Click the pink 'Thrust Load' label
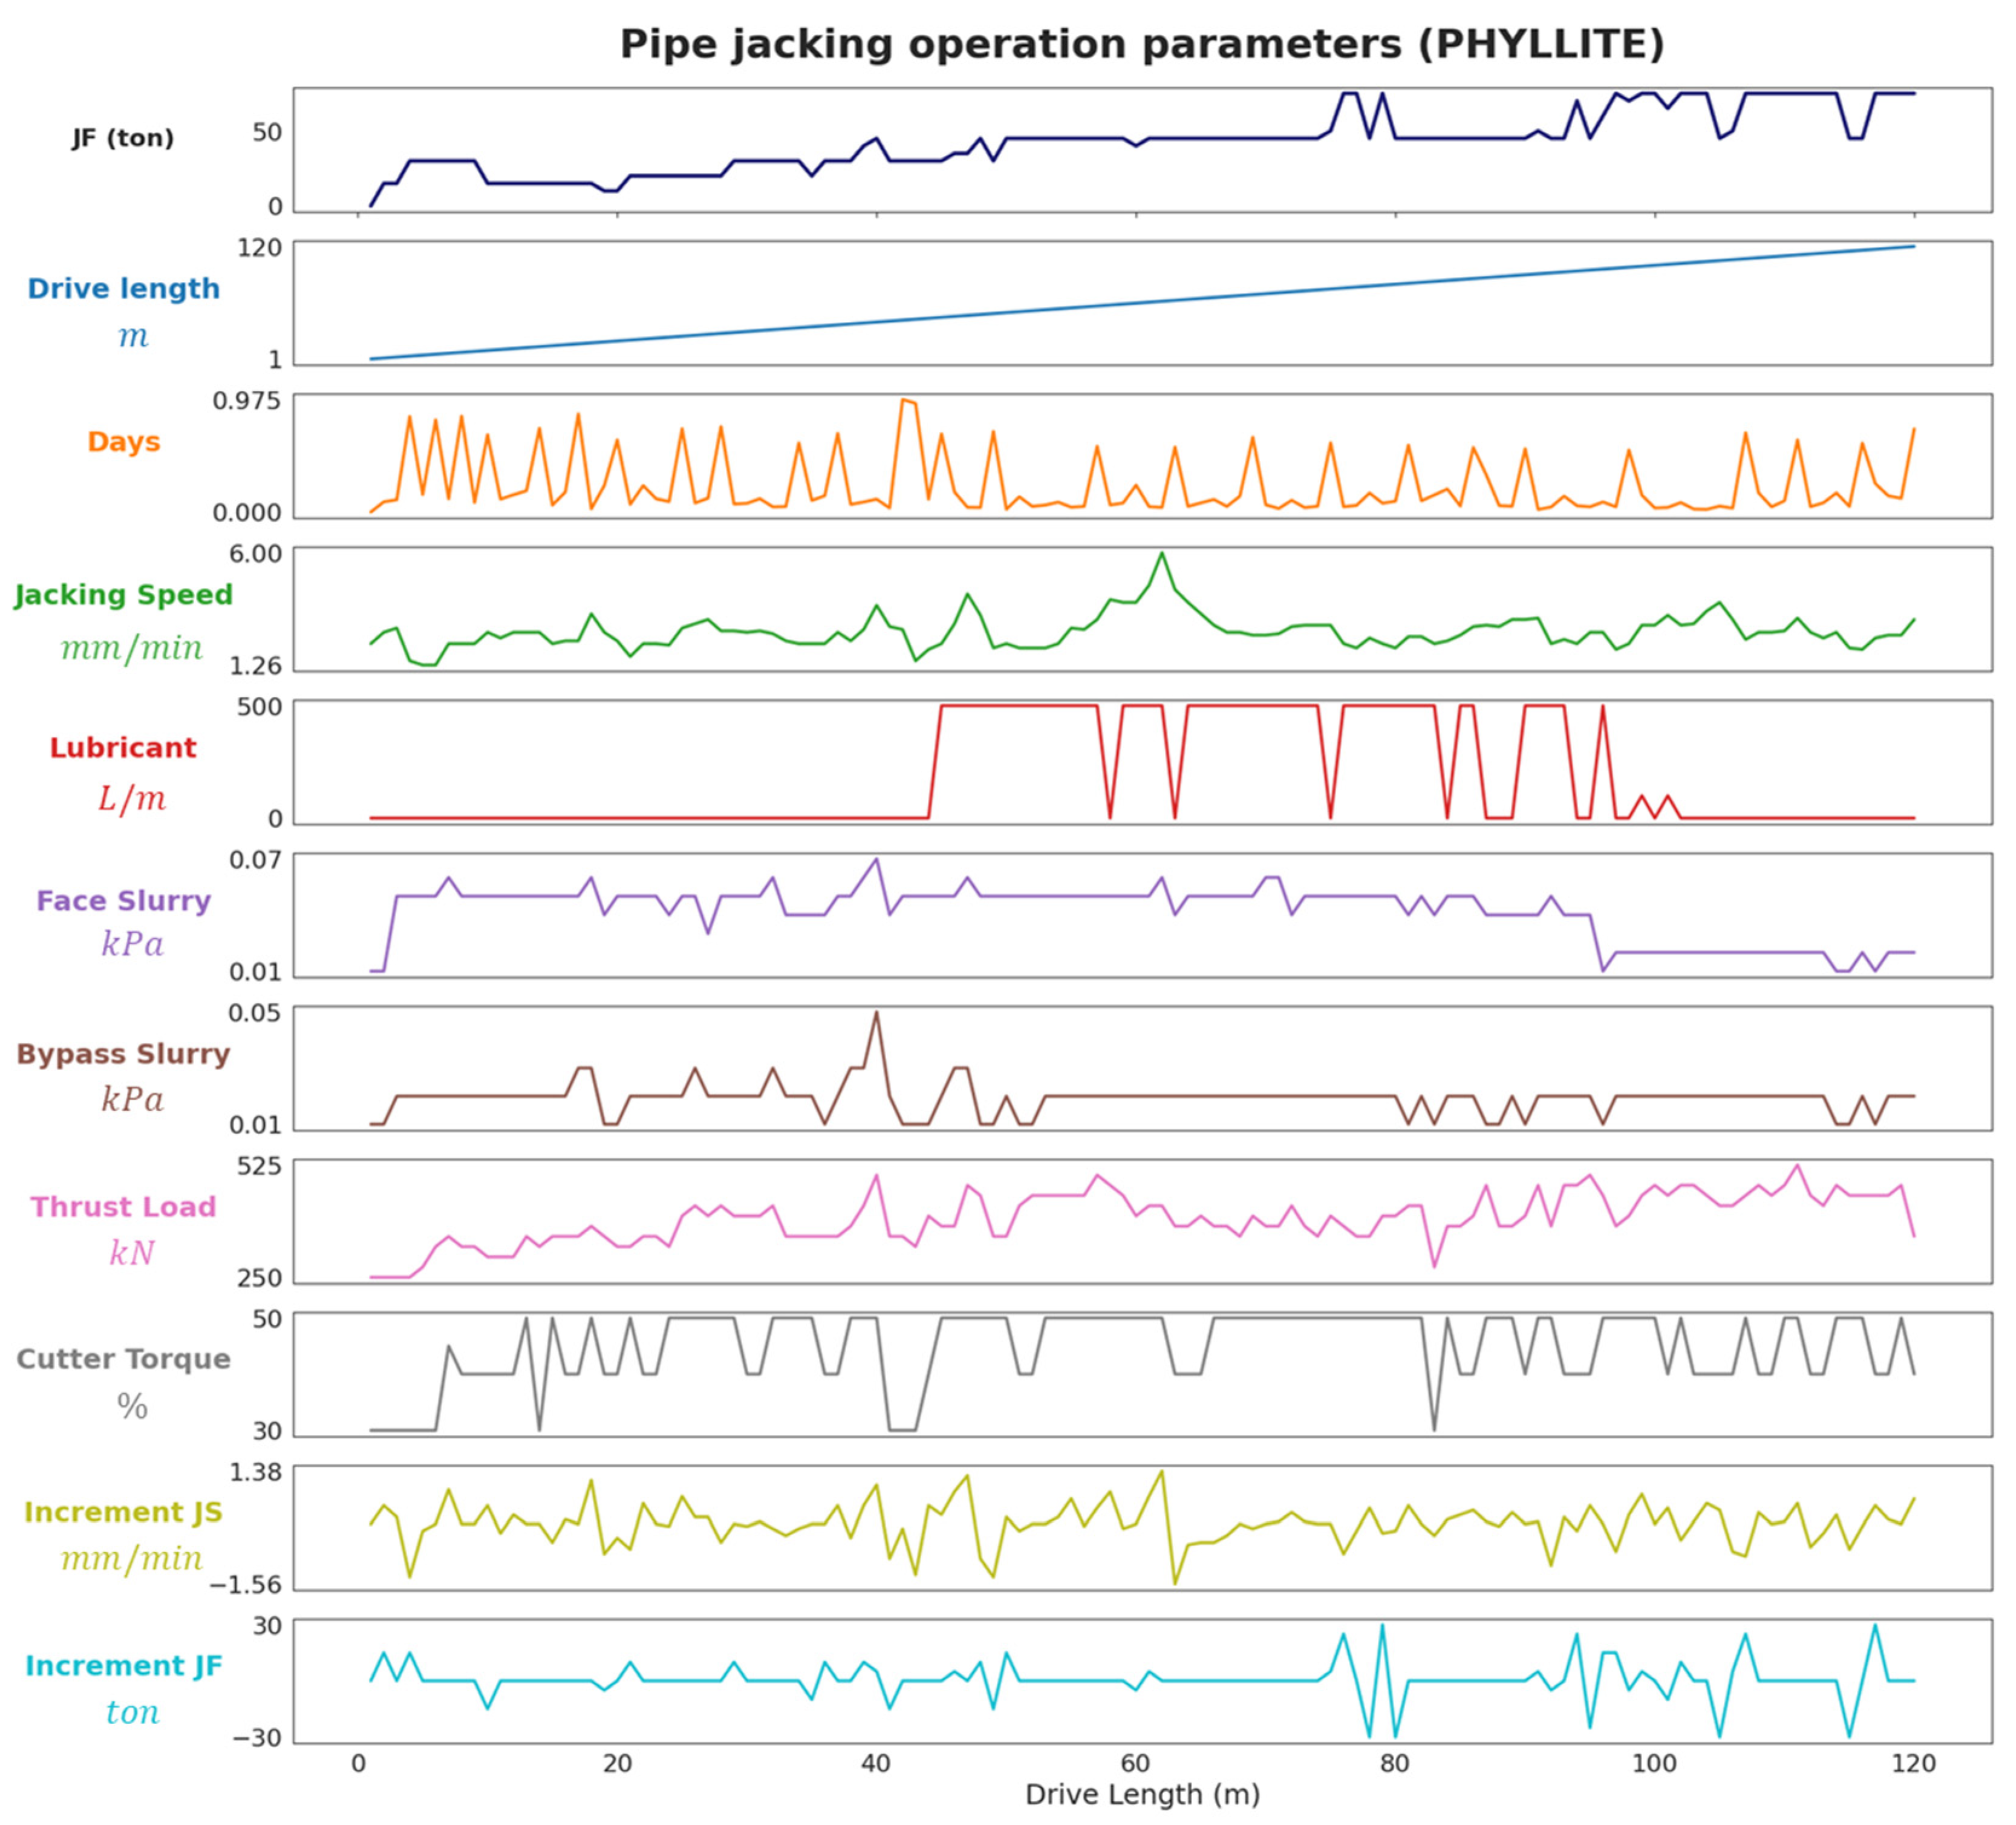The image size is (2016, 1825). click(x=123, y=1207)
